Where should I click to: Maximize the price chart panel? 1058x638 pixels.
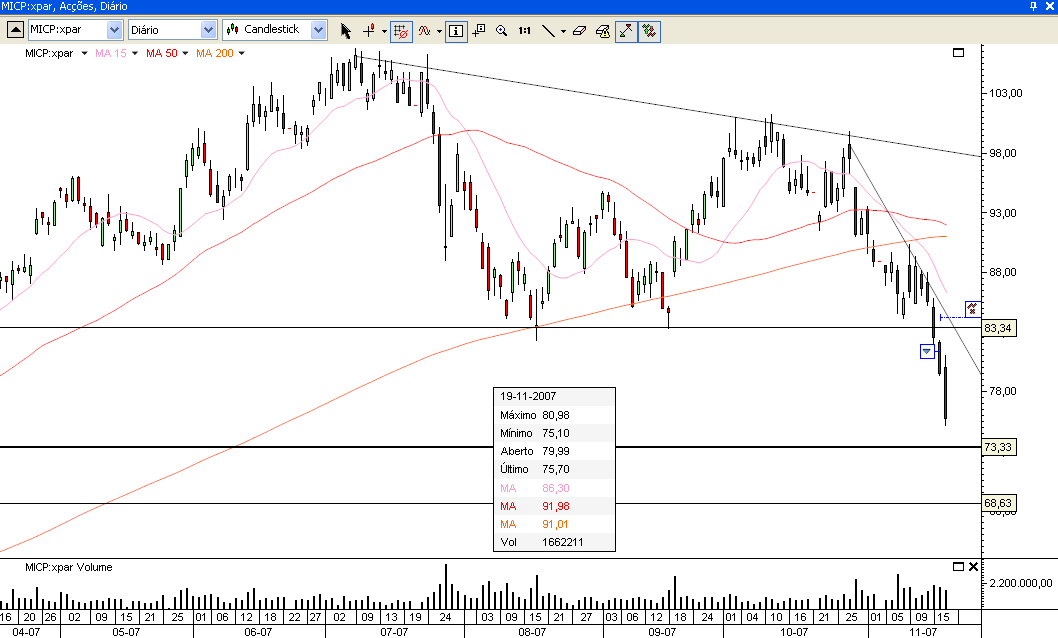tap(958, 53)
